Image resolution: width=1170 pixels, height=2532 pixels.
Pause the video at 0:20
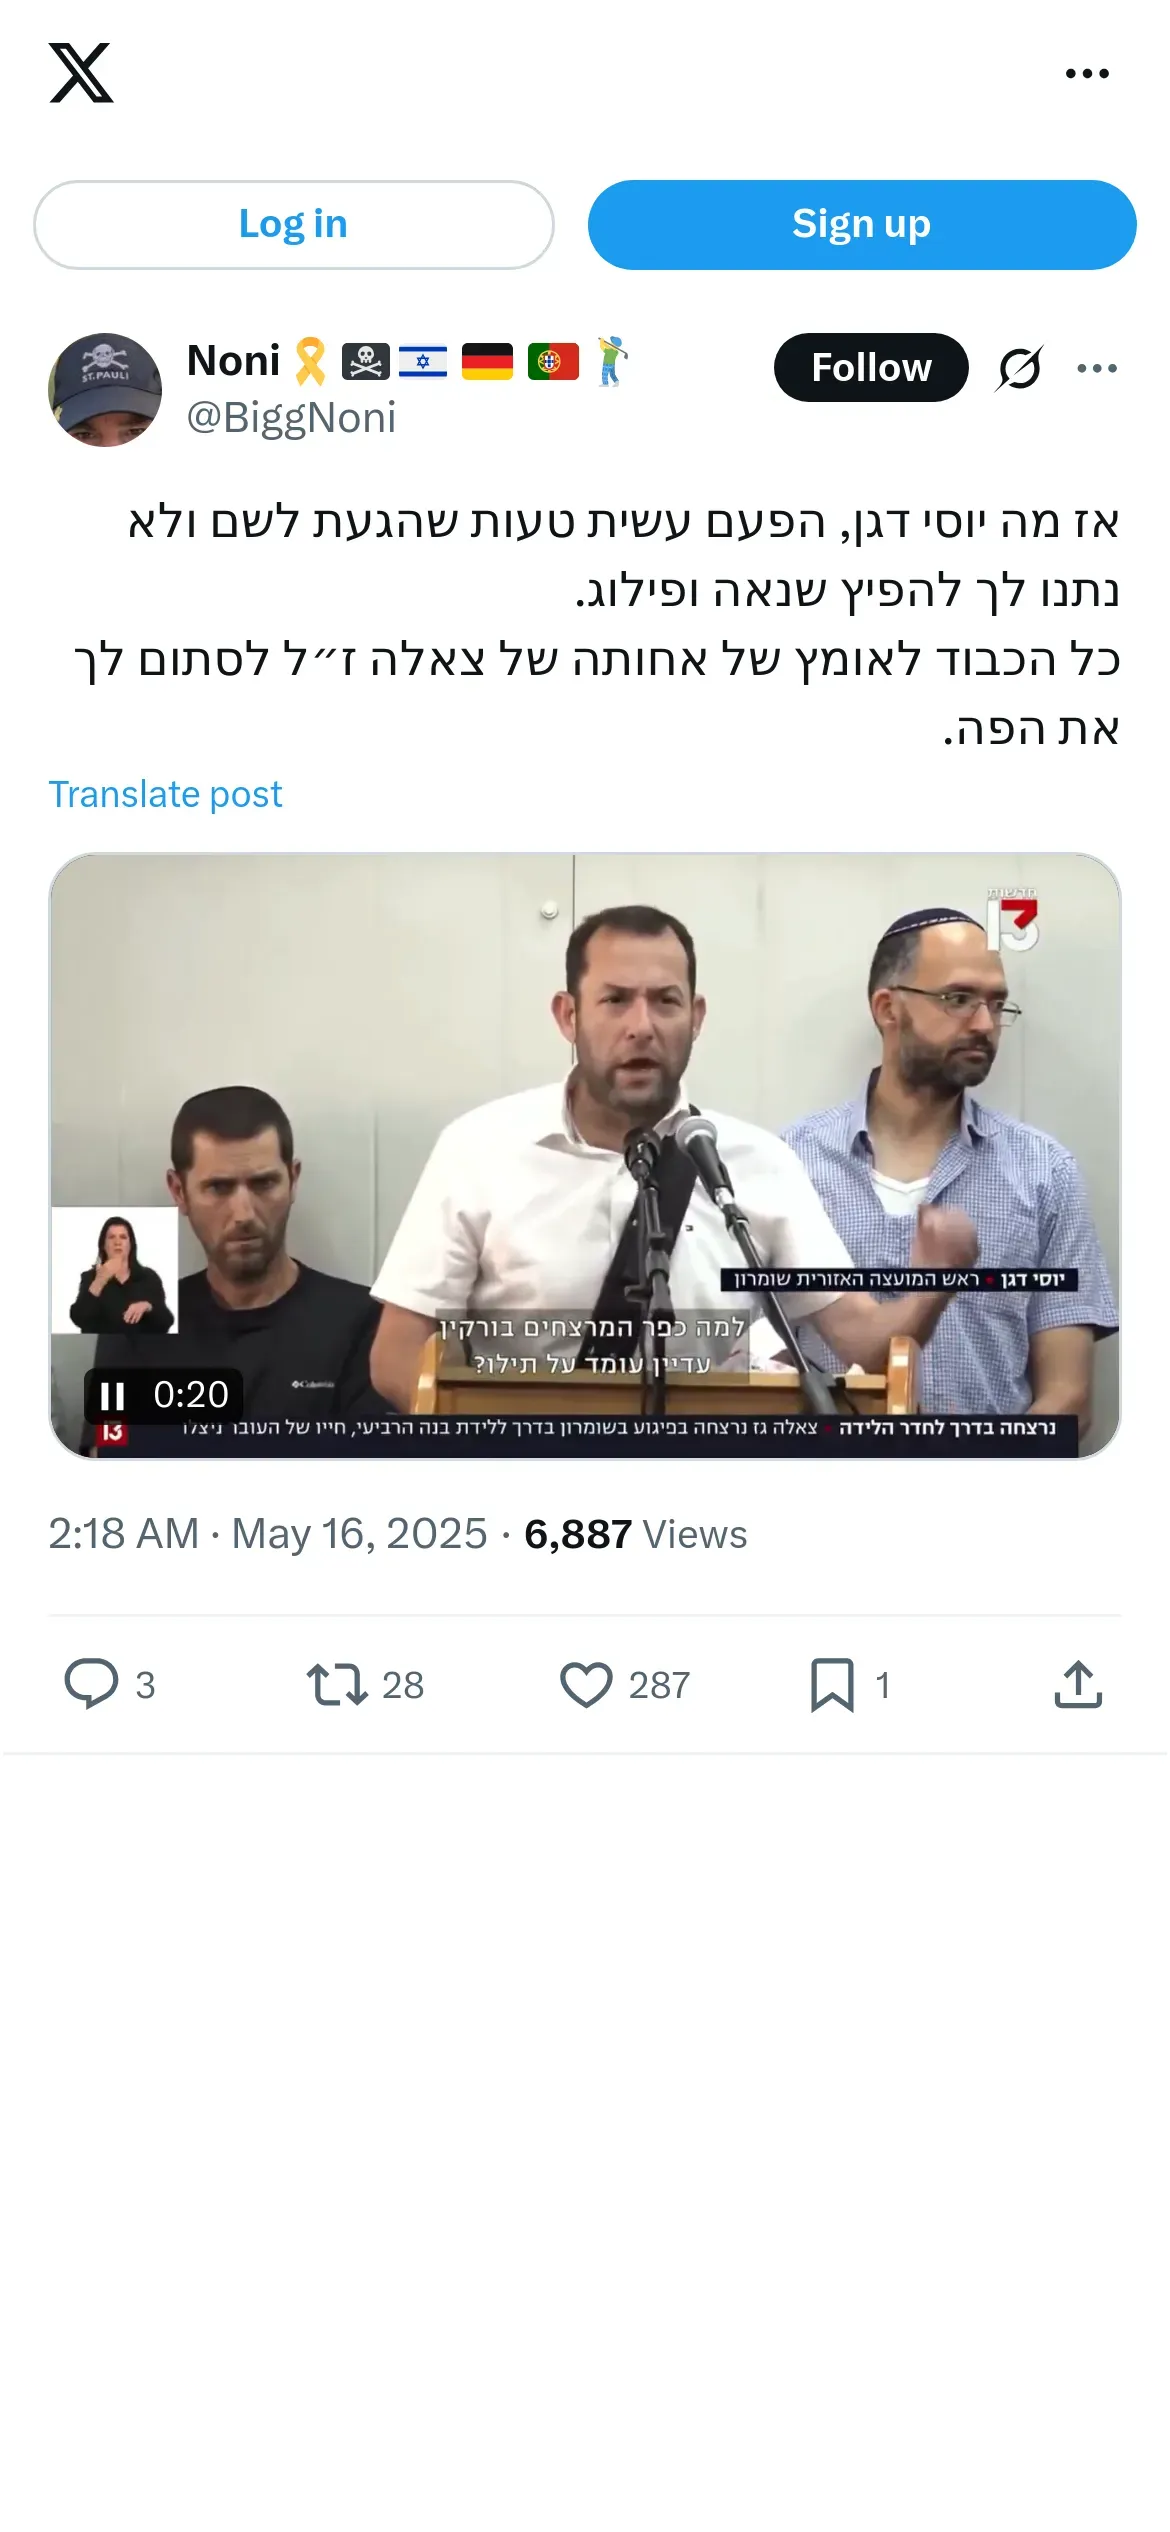[112, 1395]
